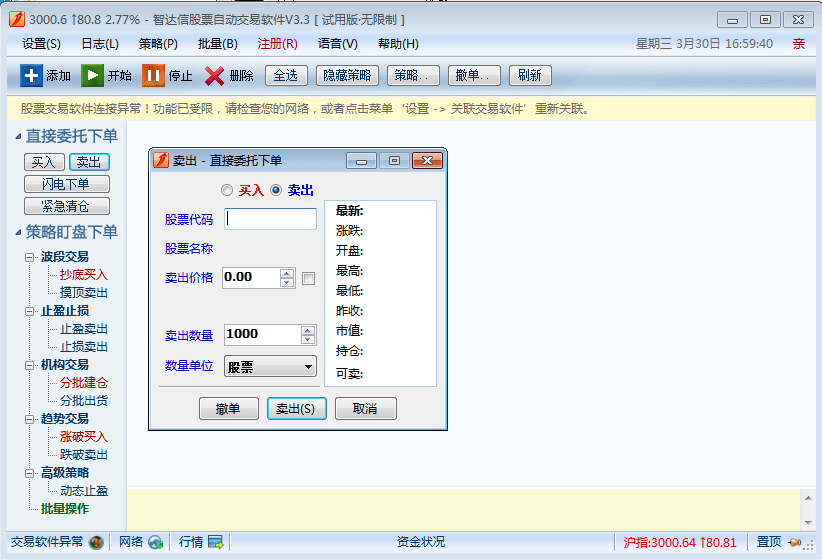Click the orange Stop pause icon

(153, 75)
